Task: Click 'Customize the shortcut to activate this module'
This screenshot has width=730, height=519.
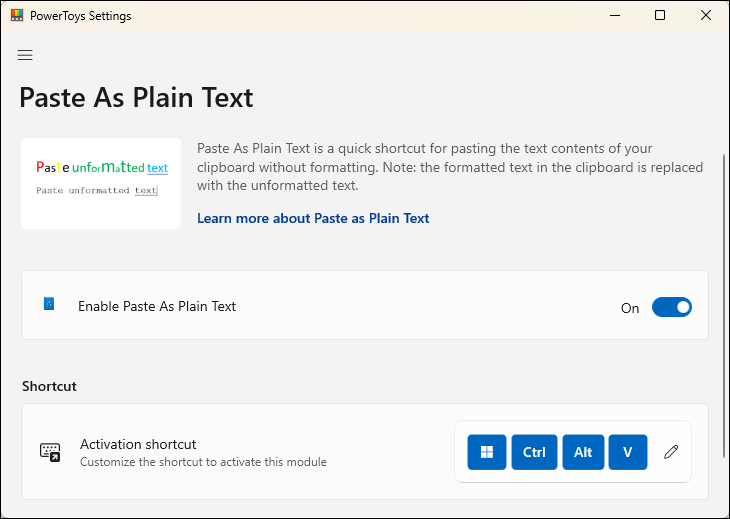Action: tap(203, 462)
